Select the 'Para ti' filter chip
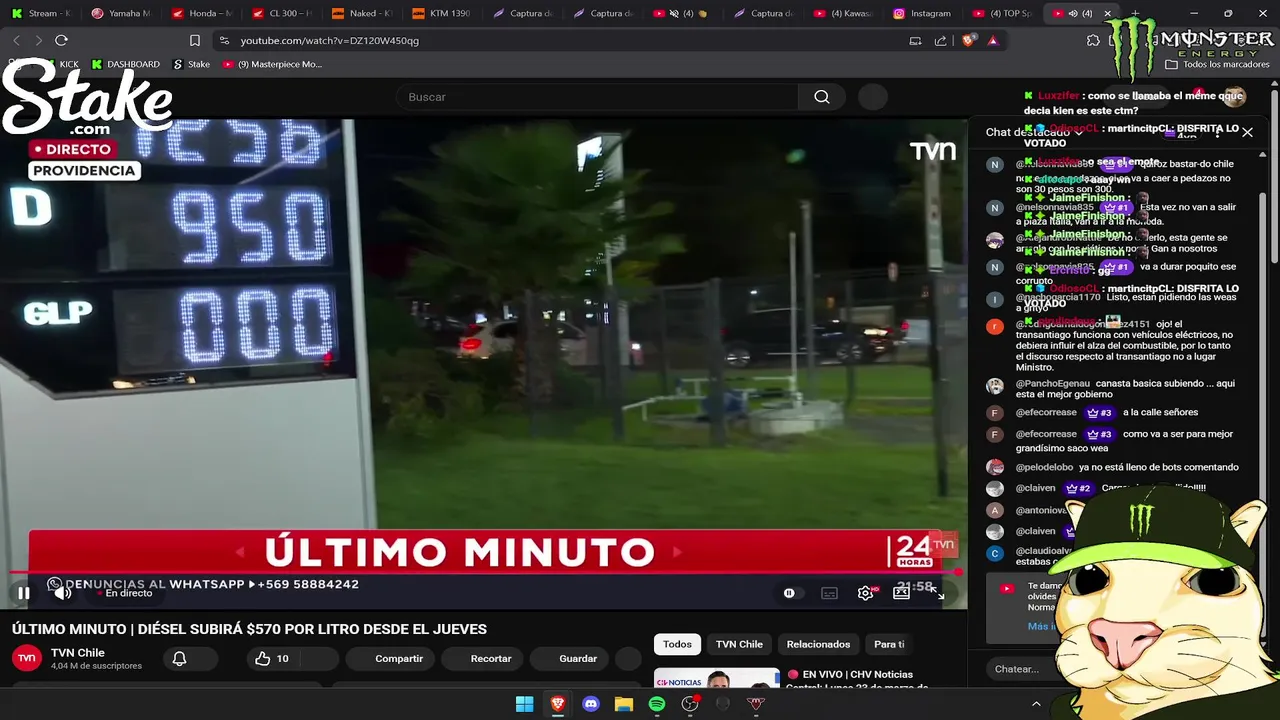 pos(889,644)
